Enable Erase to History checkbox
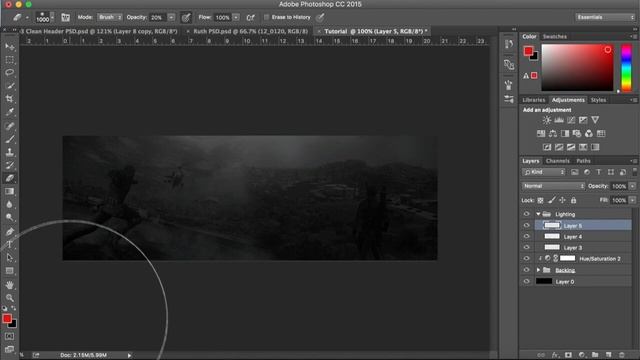This screenshot has height=360, width=640. (x=267, y=17)
